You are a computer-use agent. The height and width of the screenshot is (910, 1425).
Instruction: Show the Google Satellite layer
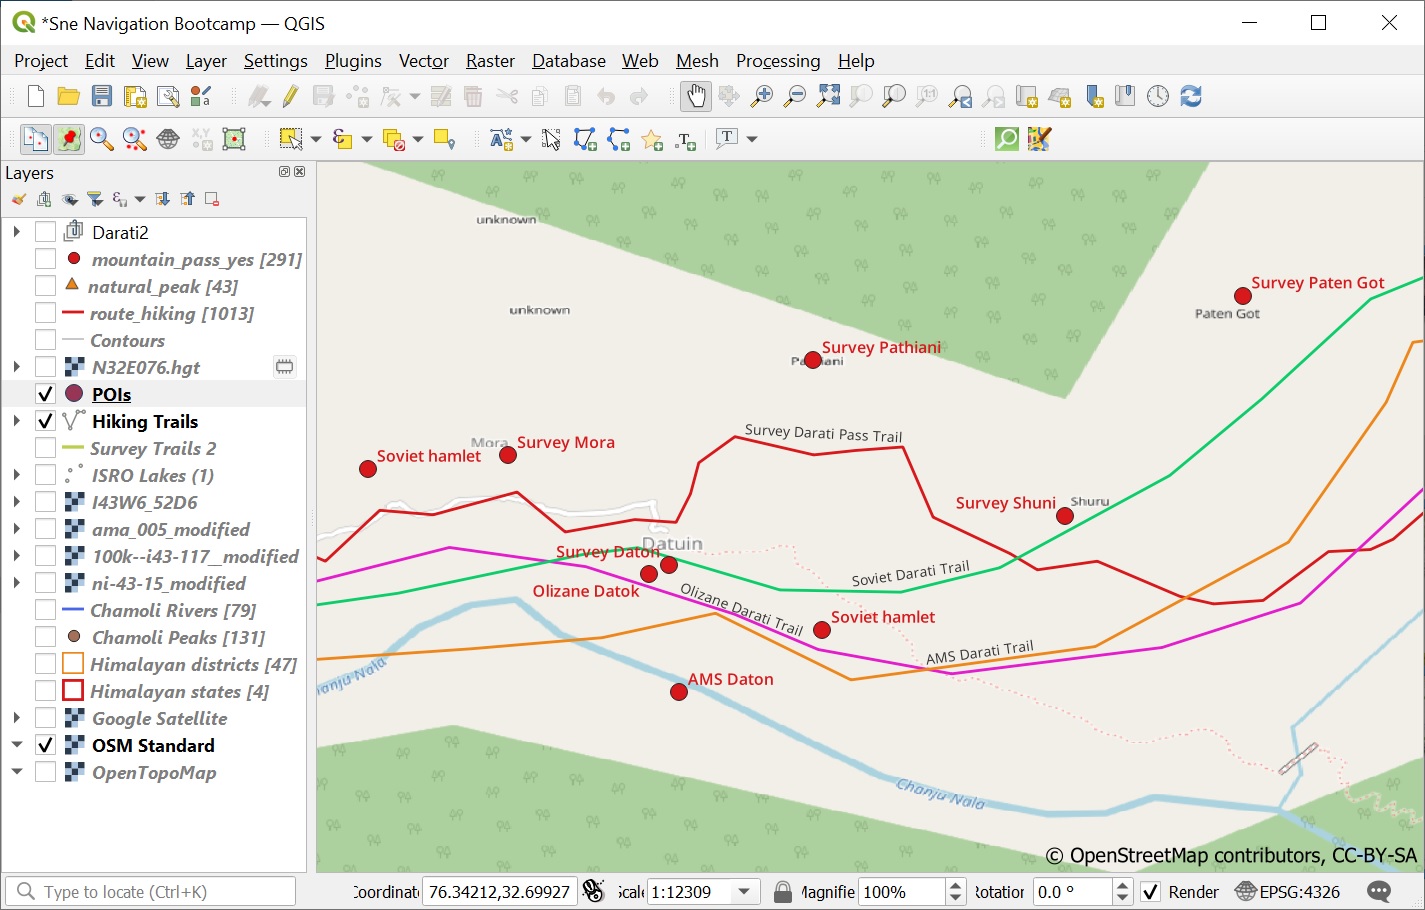click(45, 718)
